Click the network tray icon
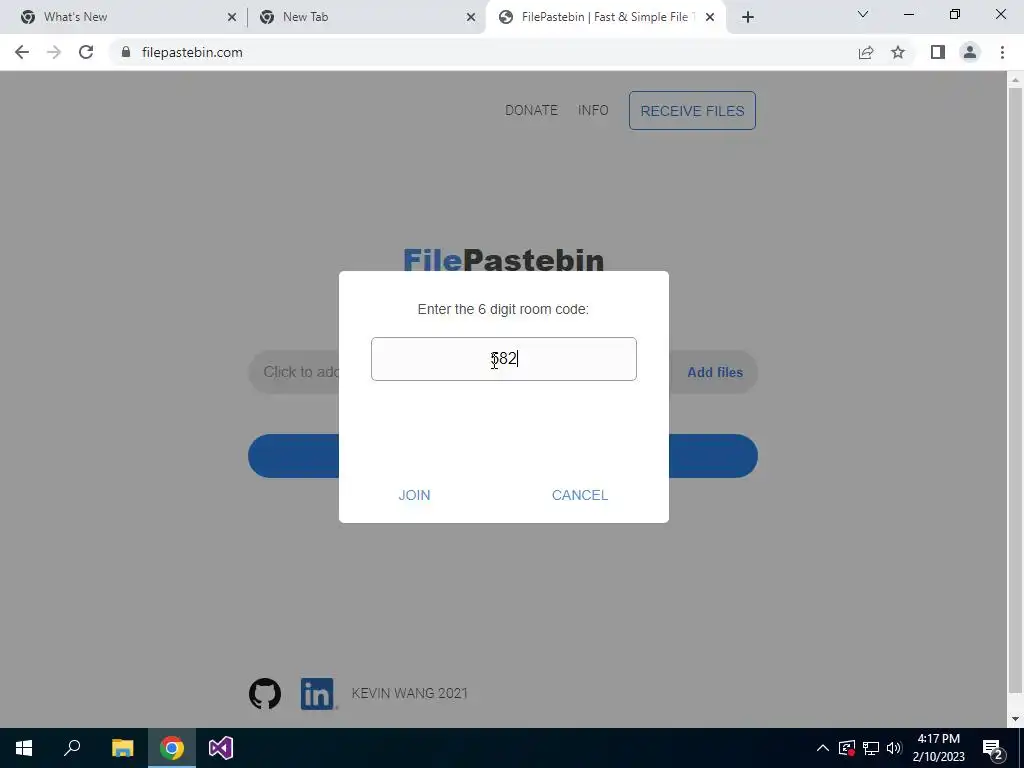This screenshot has width=1024, height=768. 871,748
